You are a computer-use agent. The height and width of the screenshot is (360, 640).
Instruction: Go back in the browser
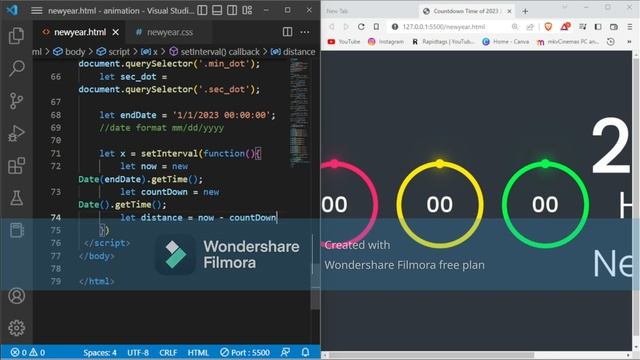pyautogui.click(x=332, y=27)
